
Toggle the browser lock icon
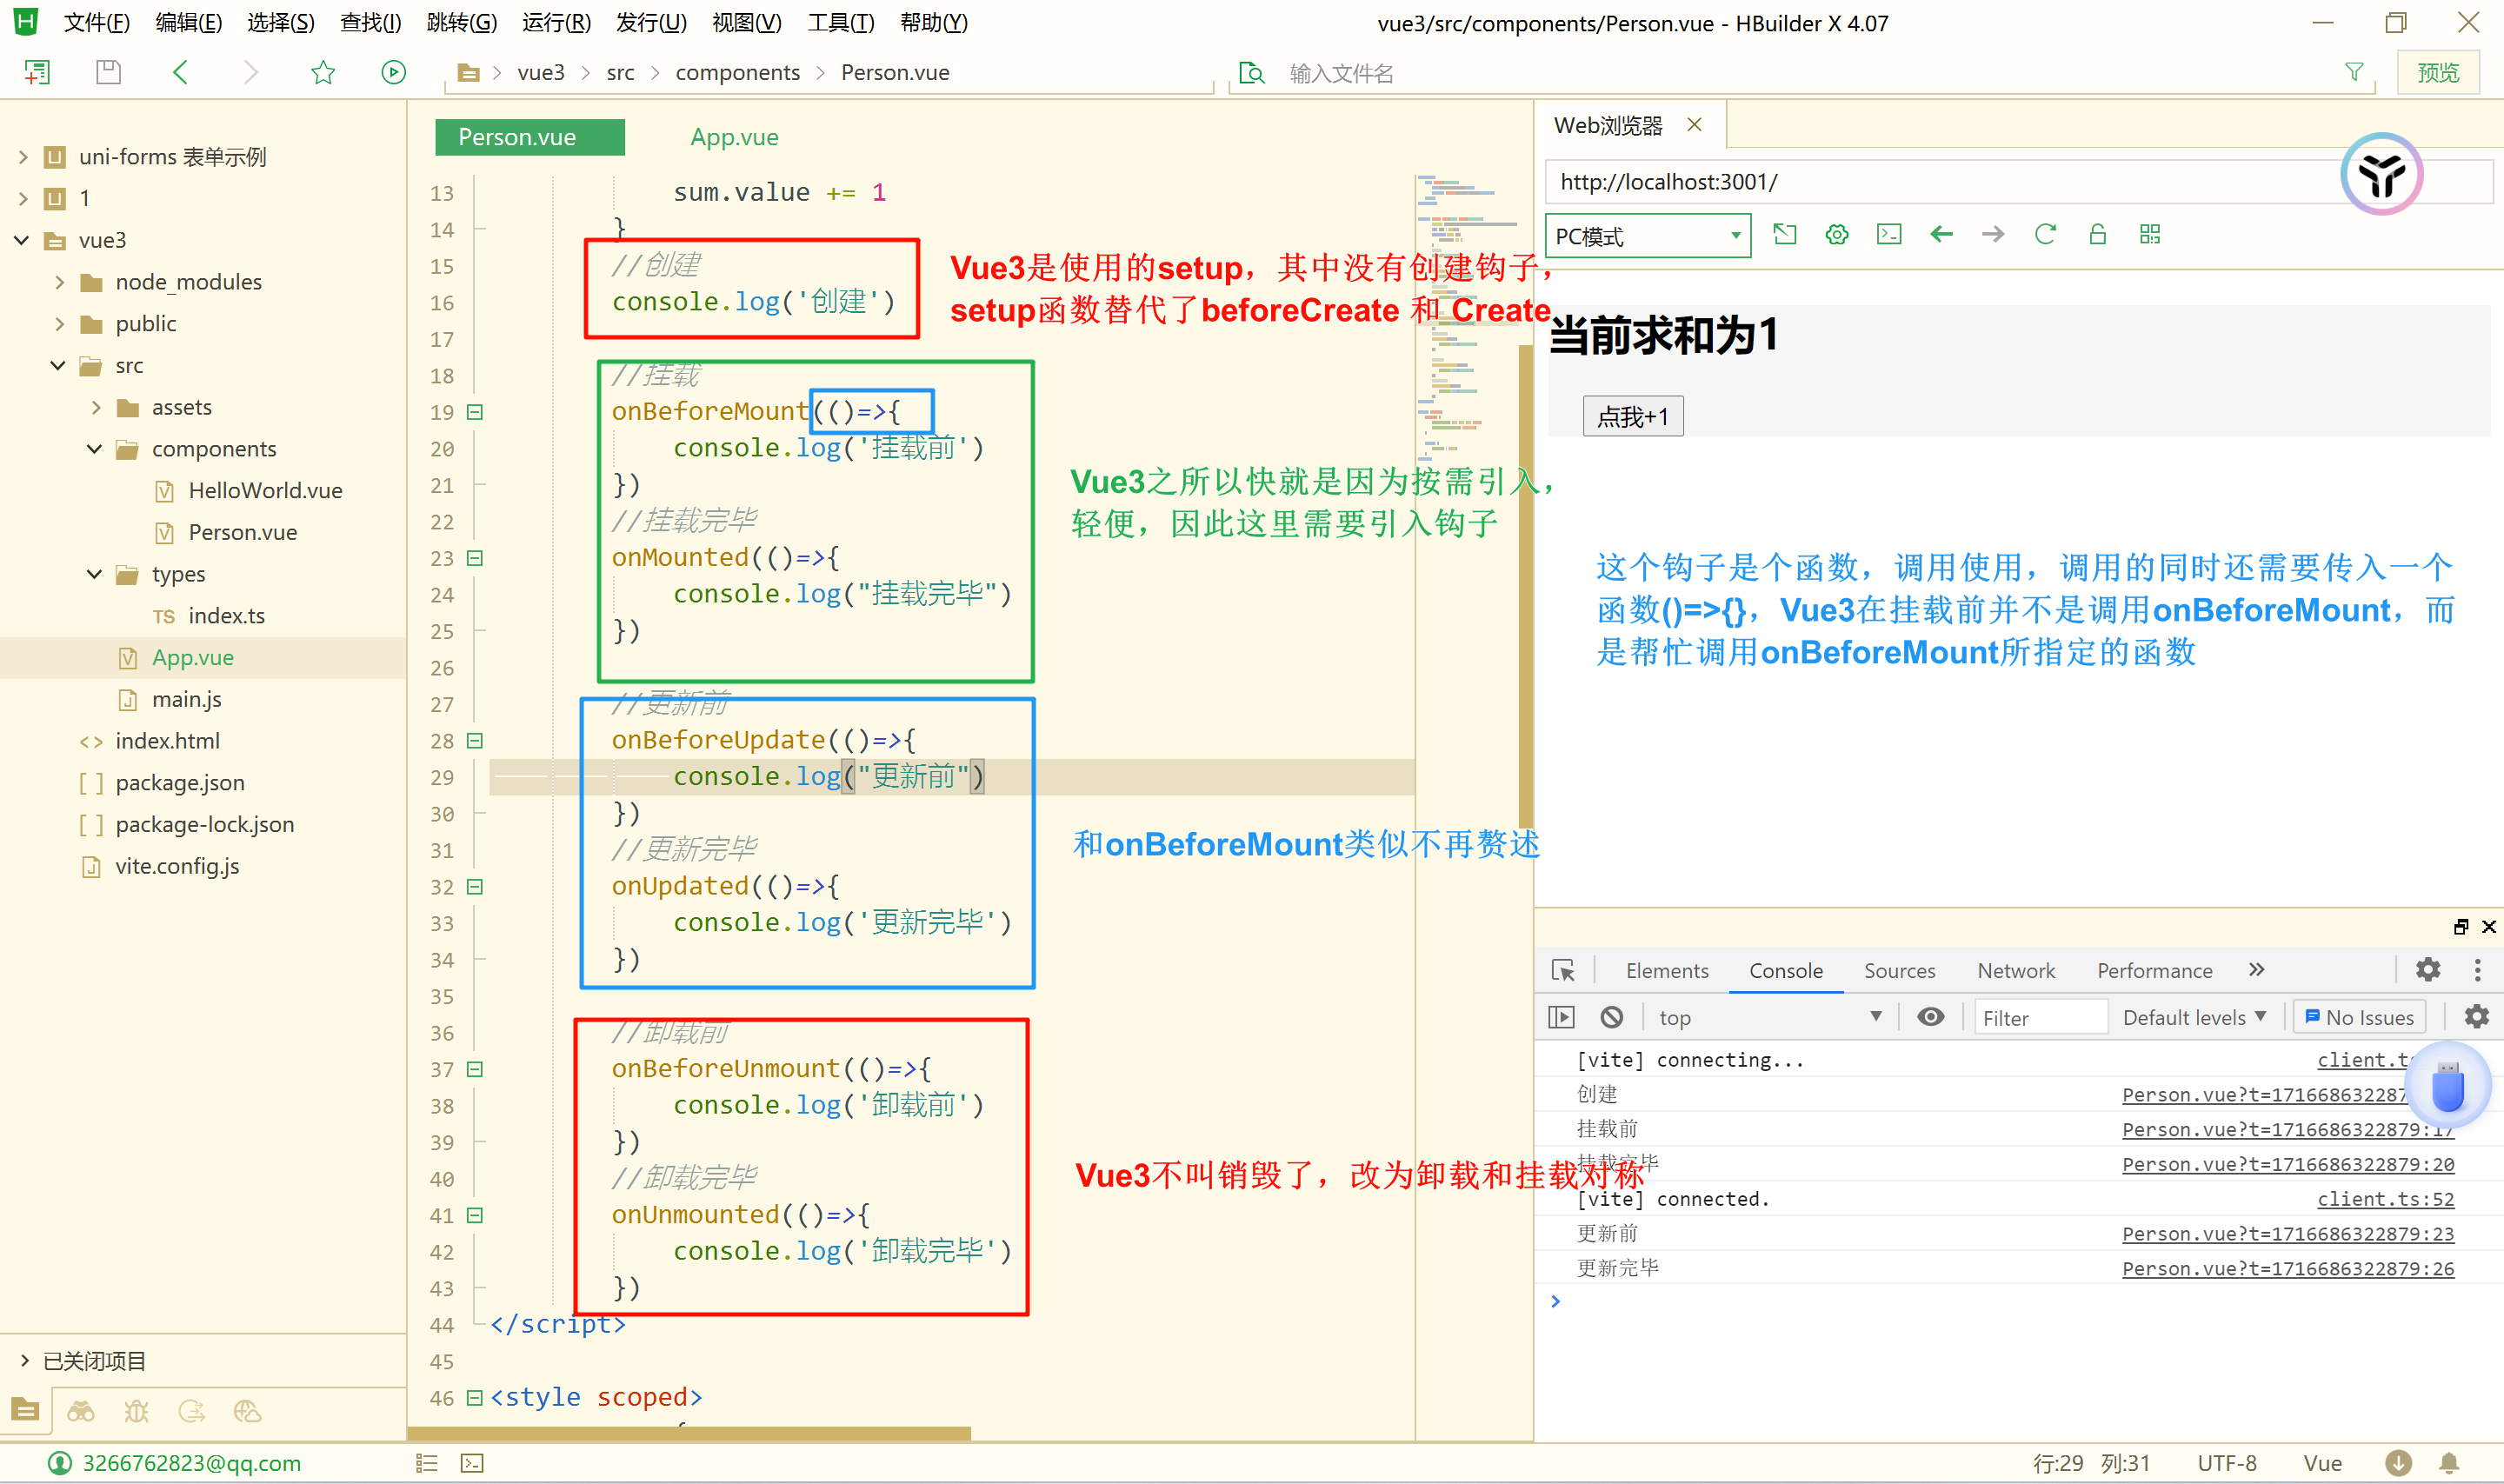tap(2097, 234)
